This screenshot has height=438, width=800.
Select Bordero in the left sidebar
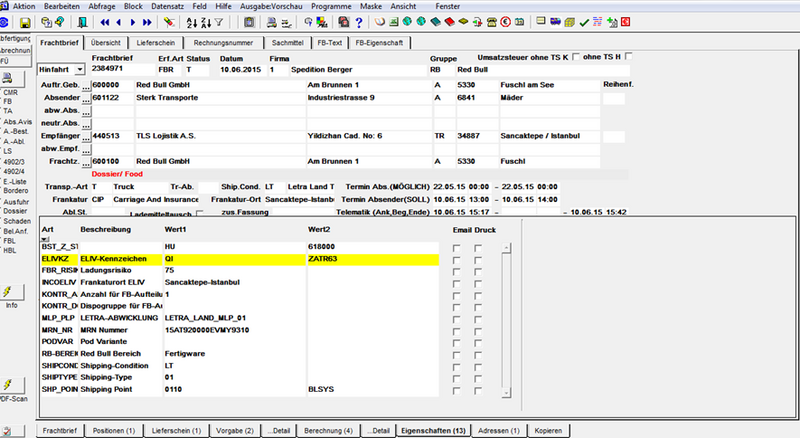16,190
